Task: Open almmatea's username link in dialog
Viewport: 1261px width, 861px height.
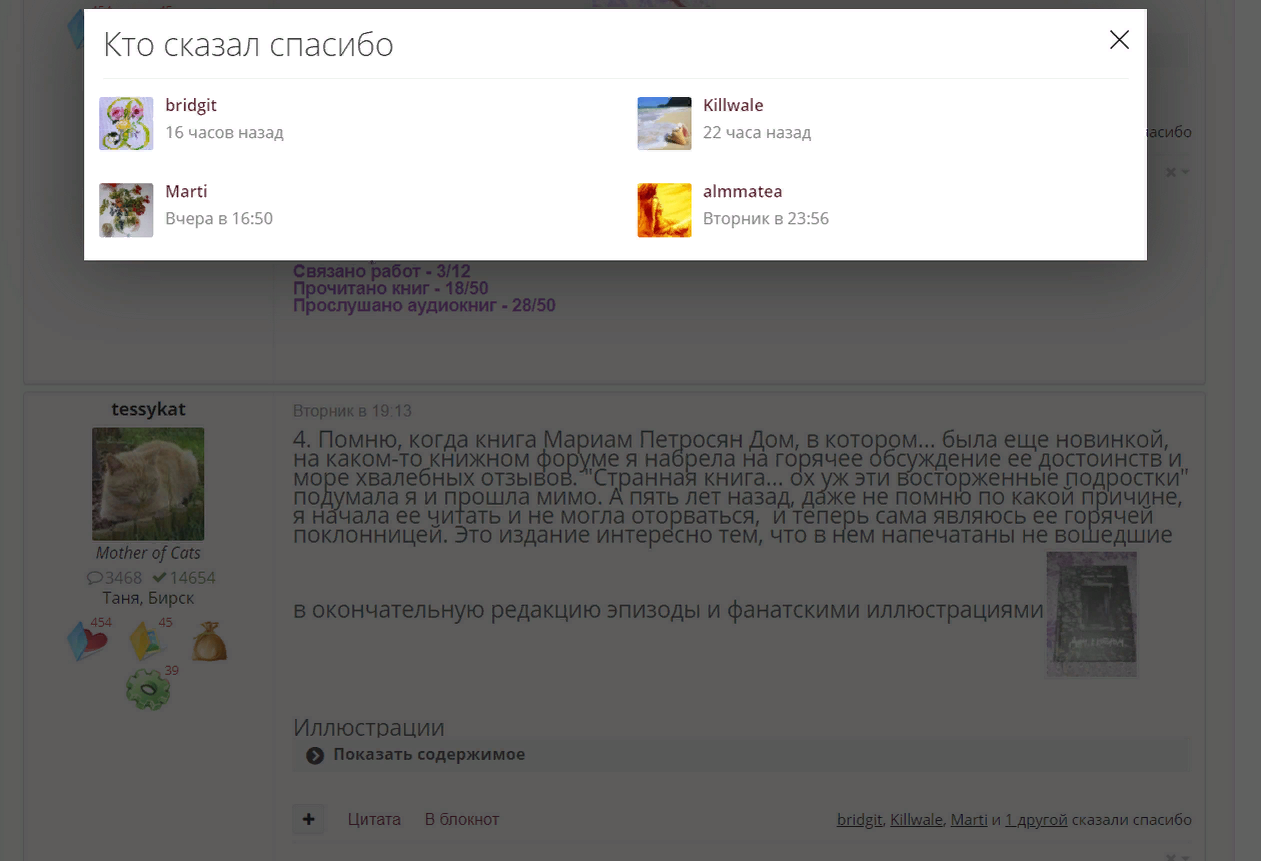Action: 742,191
